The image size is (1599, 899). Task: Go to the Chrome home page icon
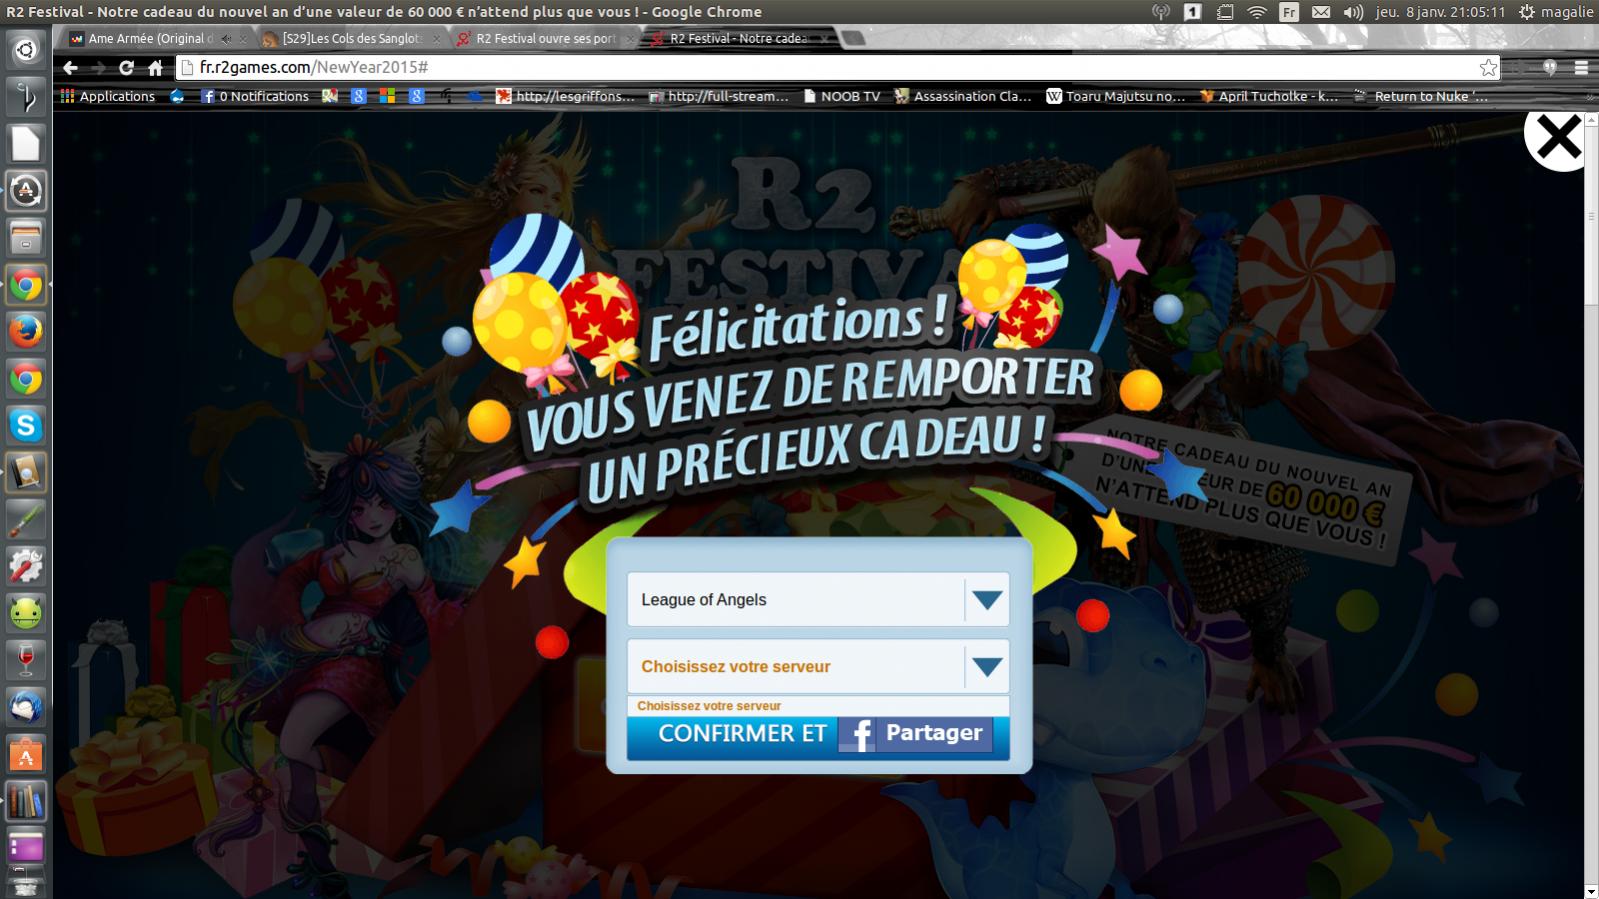click(155, 68)
